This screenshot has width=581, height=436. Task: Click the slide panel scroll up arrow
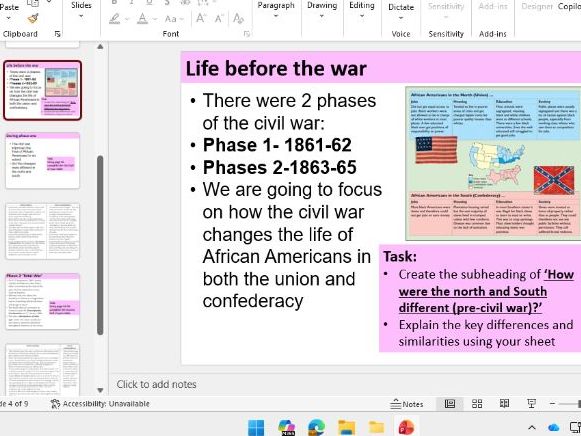100,47
